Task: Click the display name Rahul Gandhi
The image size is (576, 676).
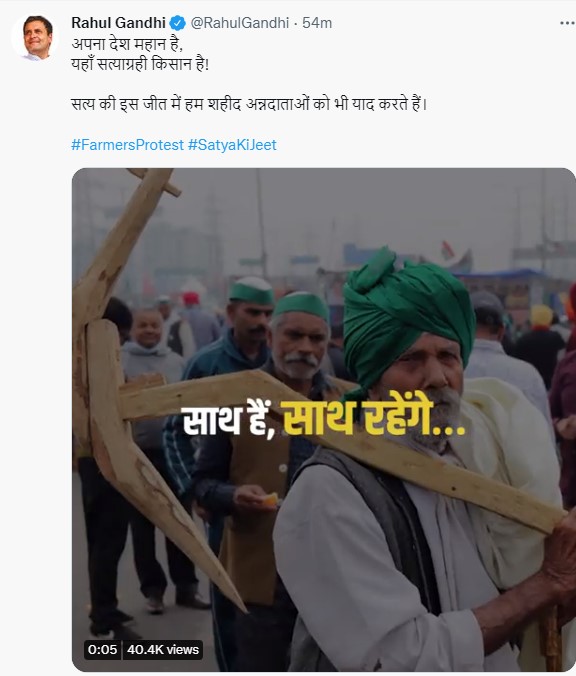Action: point(118,23)
